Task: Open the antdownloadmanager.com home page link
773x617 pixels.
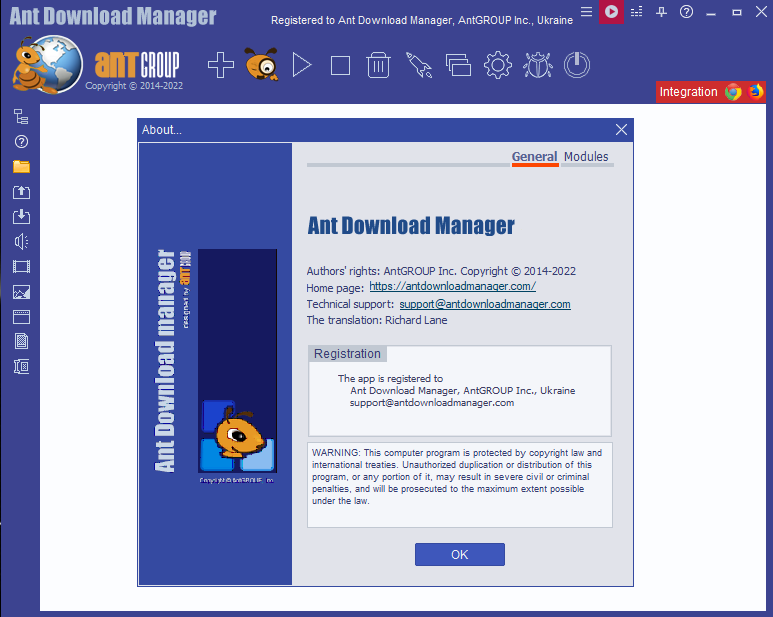Action: tap(453, 286)
